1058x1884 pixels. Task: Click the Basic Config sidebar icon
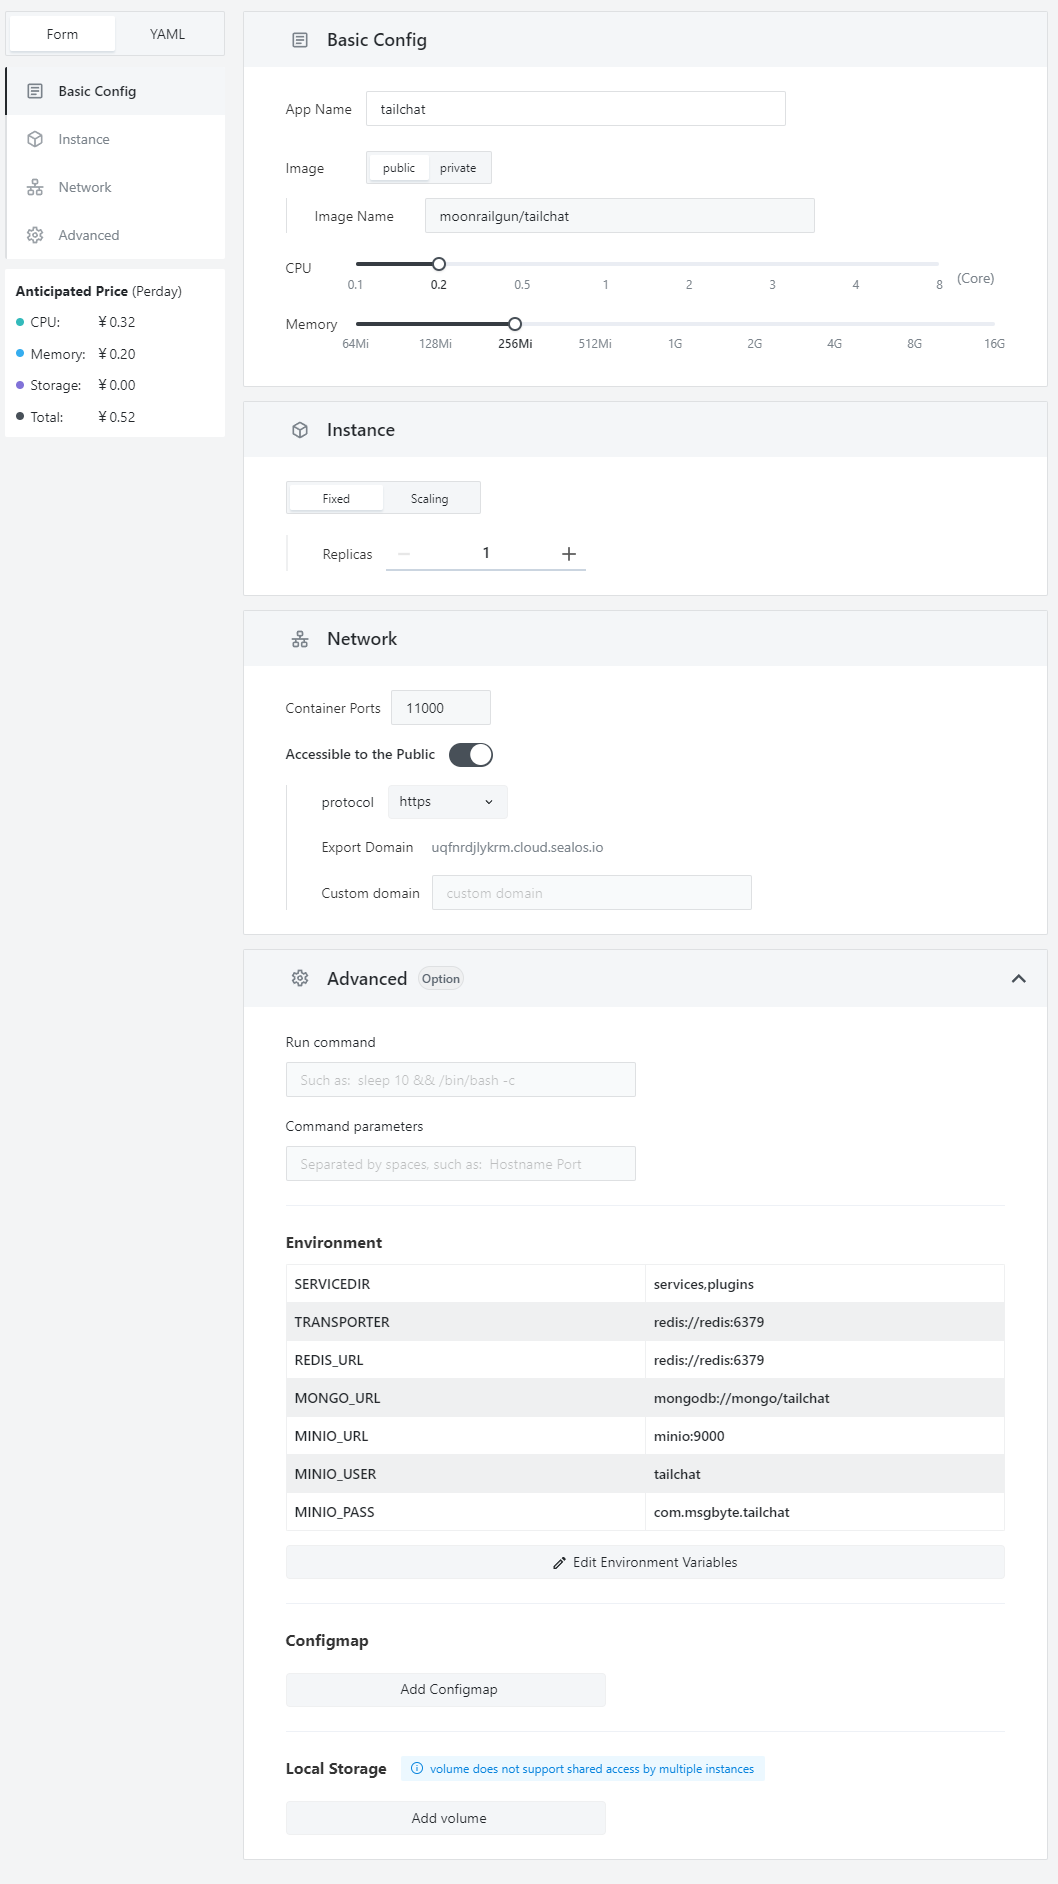[35, 91]
